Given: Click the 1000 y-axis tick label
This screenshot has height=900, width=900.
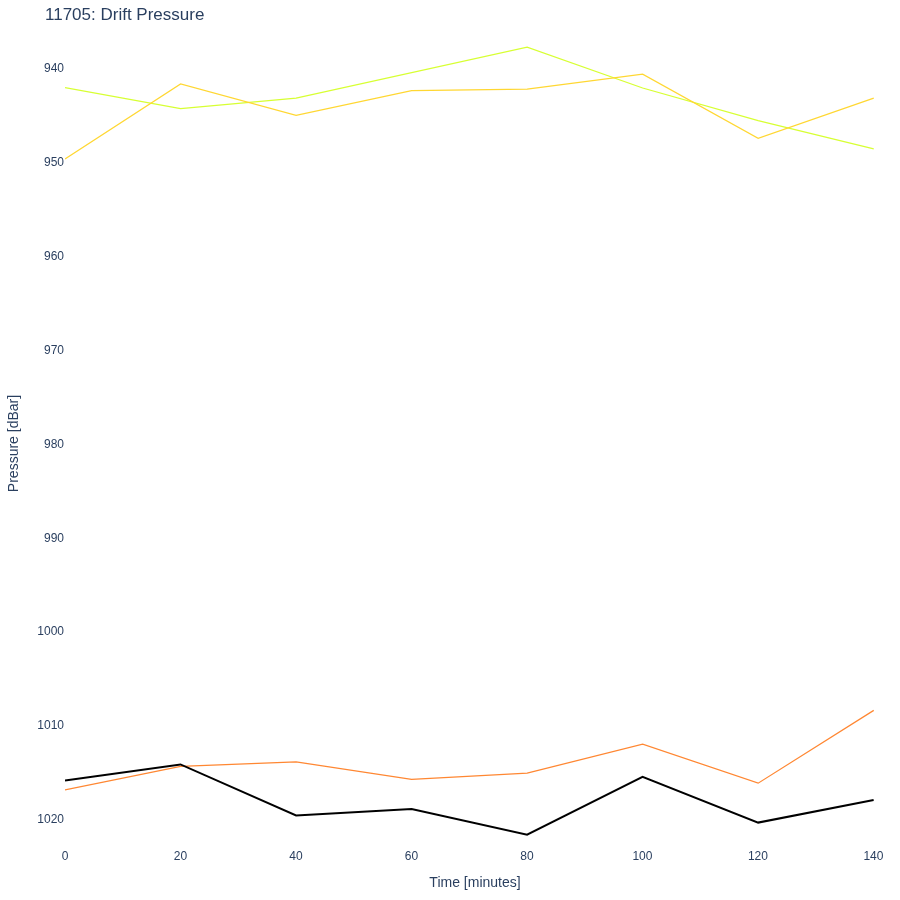Looking at the screenshot, I should (51, 631).
